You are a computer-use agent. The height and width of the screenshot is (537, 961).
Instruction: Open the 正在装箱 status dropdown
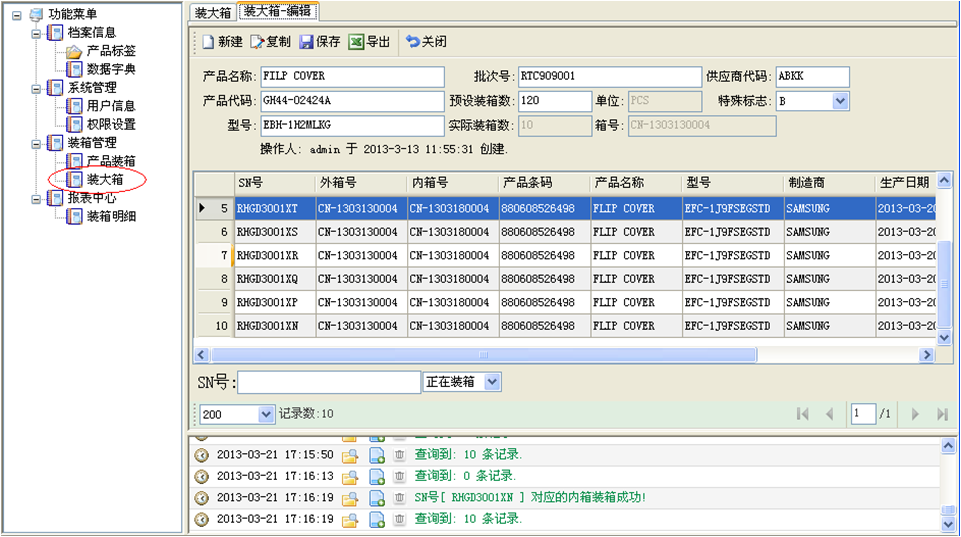492,382
